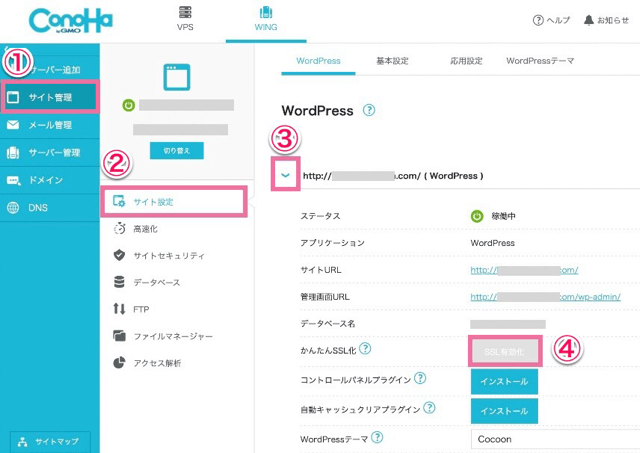The image size is (640, 453).
Task: Switch to the WordPressテーマ tab
Action: (x=540, y=61)
